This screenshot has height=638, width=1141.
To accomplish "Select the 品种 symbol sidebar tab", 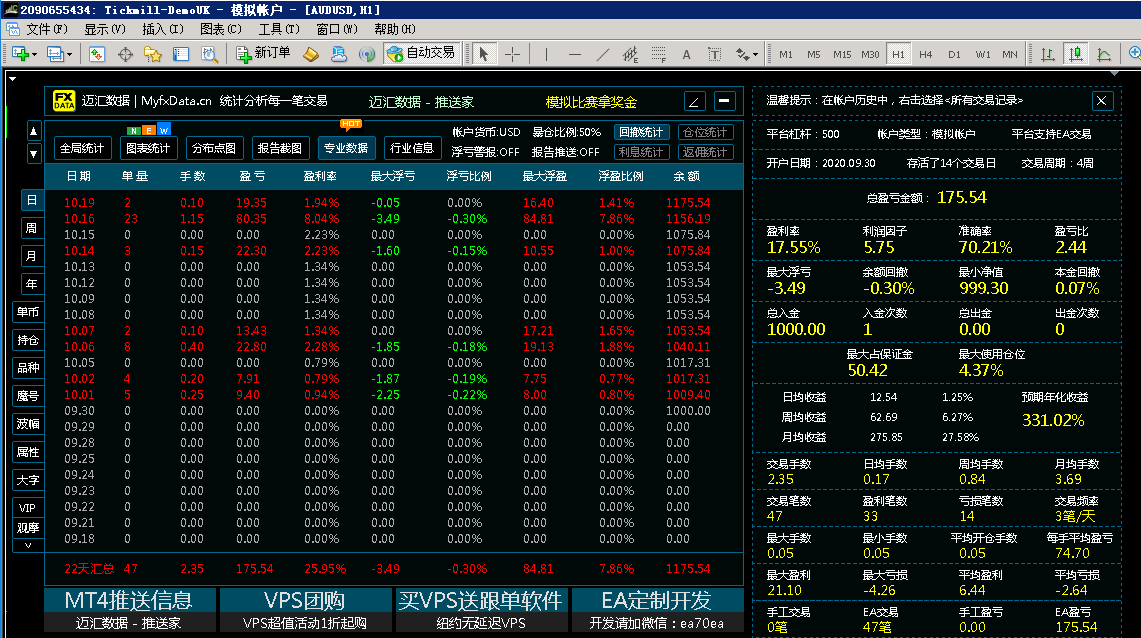I will pyautogui.click(x=28, y=367).
